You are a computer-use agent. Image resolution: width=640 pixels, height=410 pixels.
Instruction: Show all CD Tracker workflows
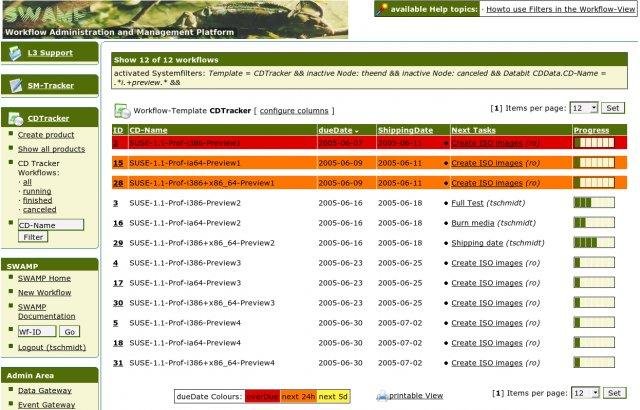[27, 182]
